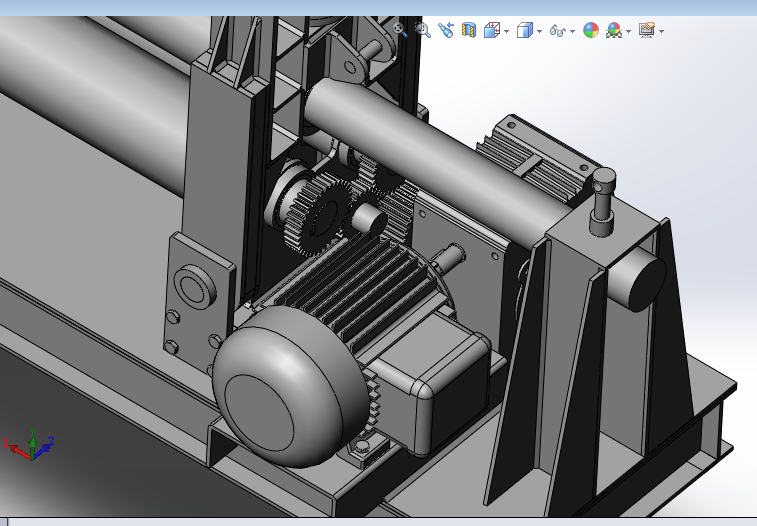Activate the Zoom to Area tool

tap(422, 30)
